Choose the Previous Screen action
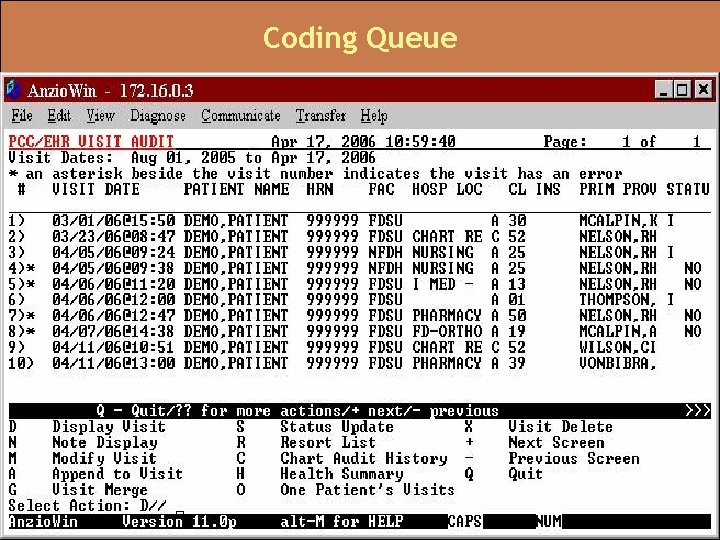The height and width of the screenshot is (540, 720). tap(574, 458)
